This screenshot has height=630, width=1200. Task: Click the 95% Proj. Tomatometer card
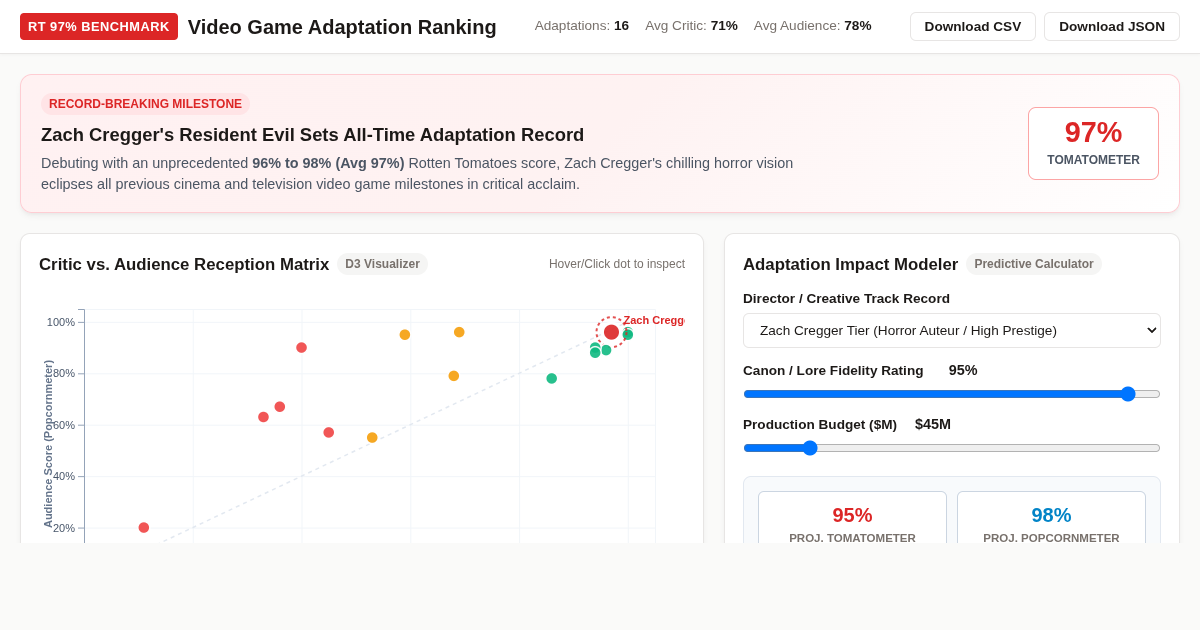click(852, 517)
